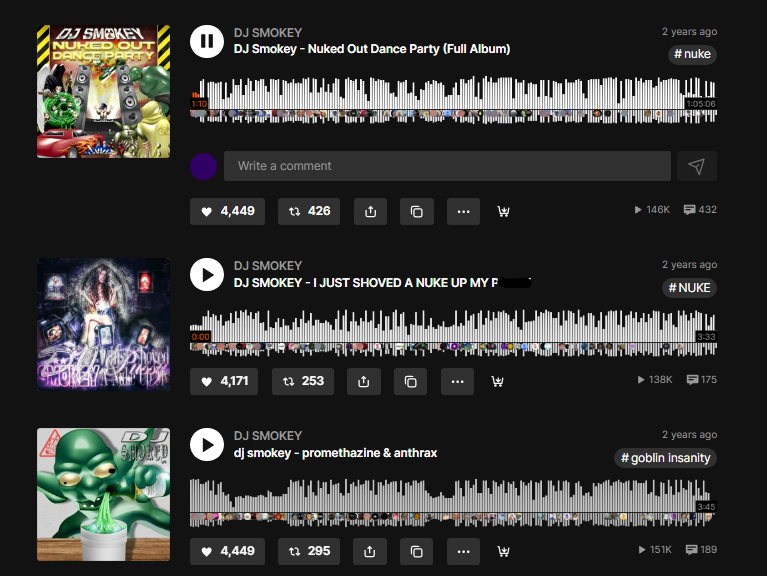Click the Write a comment field
This screenshot has width=767, height=576.
coord(447,166)
